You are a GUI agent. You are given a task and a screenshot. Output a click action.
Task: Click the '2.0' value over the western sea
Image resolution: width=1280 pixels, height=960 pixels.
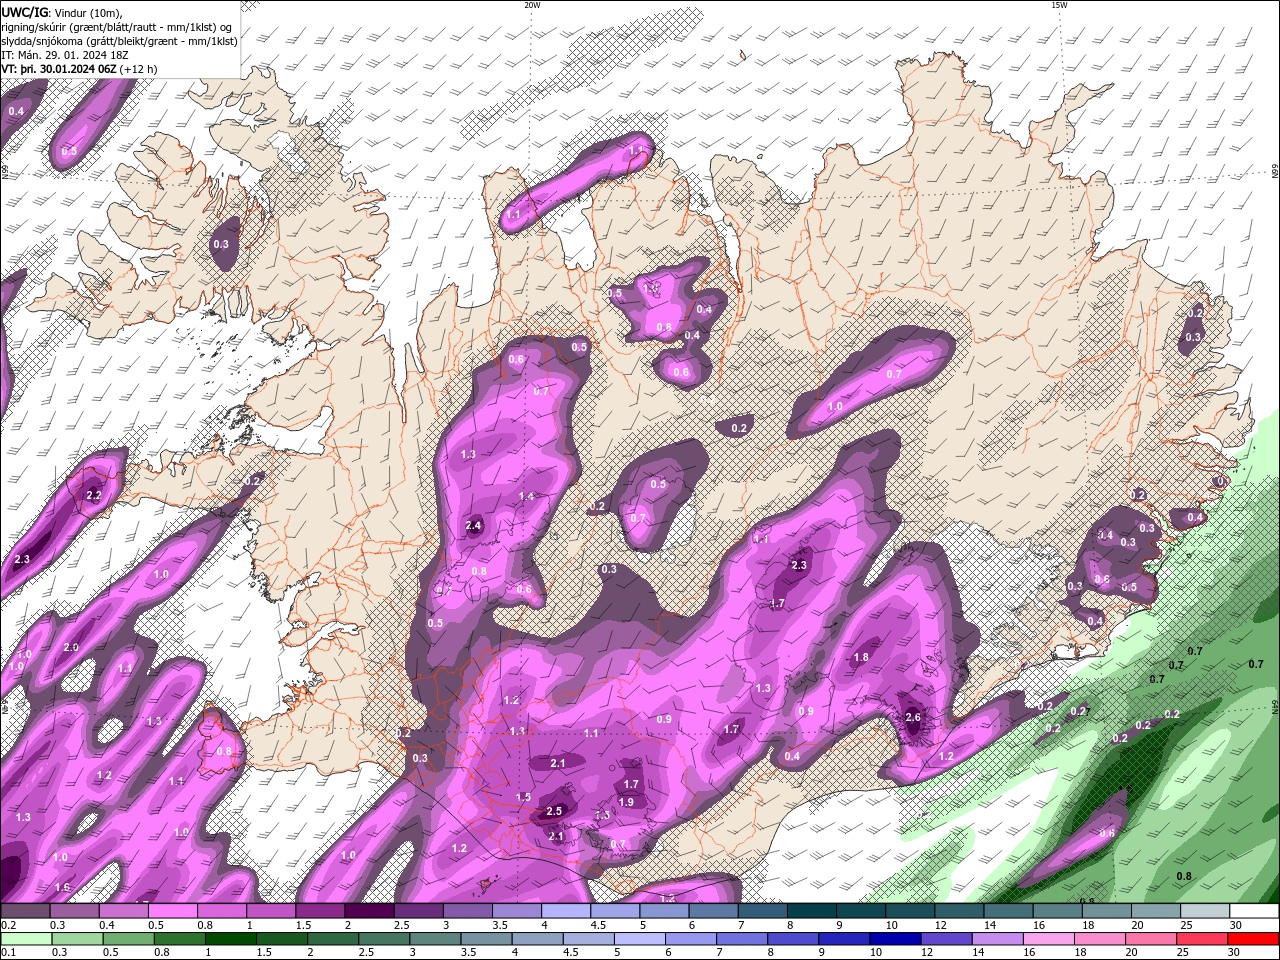[70, 647]
